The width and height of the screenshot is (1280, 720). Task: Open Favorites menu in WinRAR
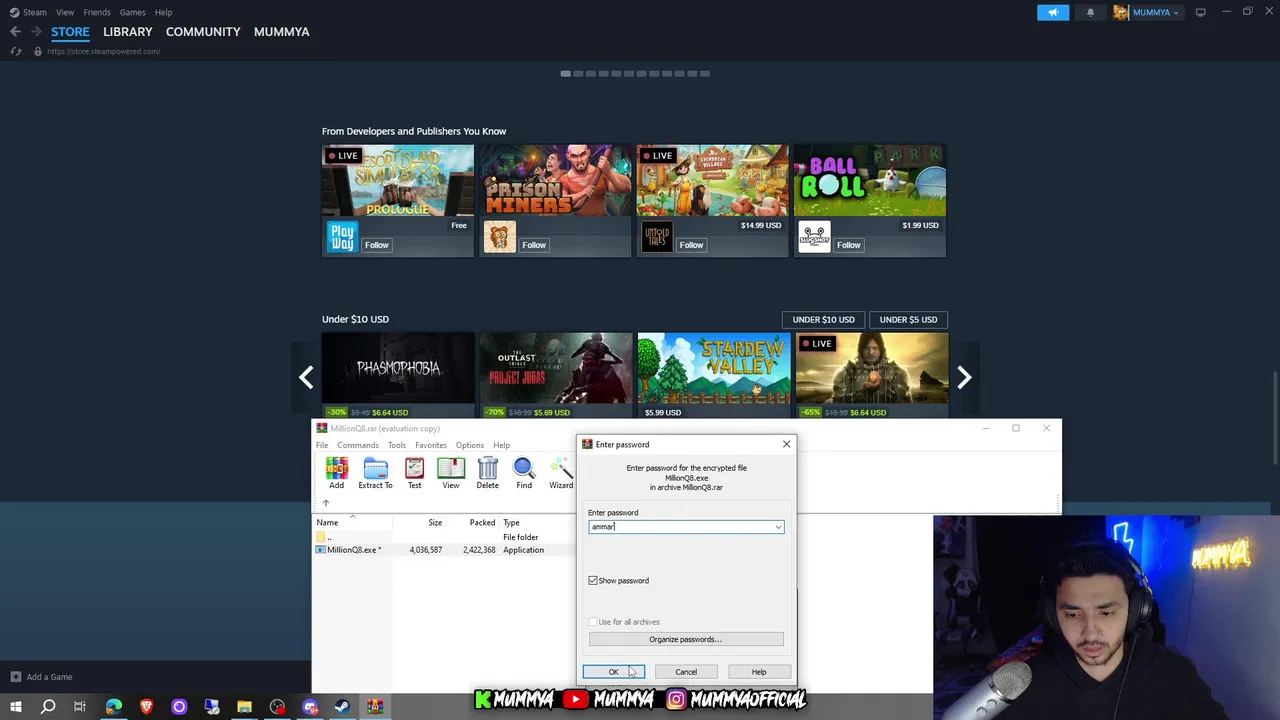pos(431,445)
